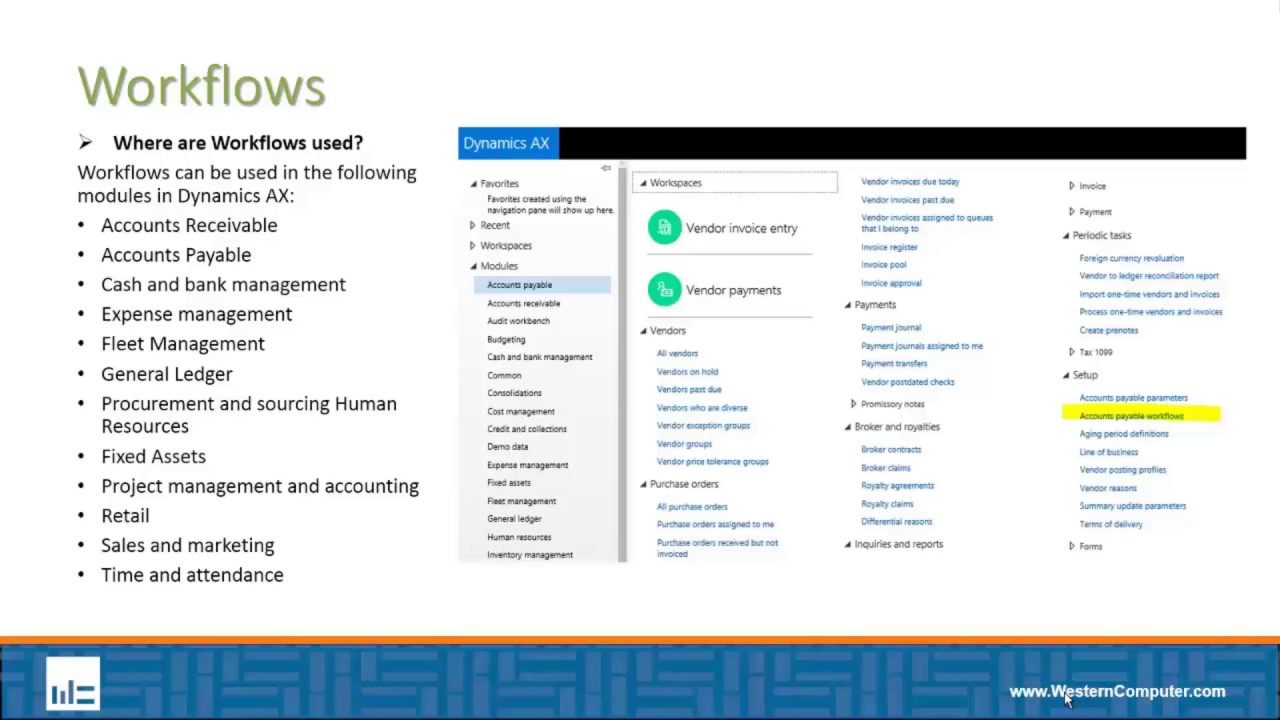Open All purchase orders link
The width and height of the screenshot is (1280, 720).
[692, 507]
